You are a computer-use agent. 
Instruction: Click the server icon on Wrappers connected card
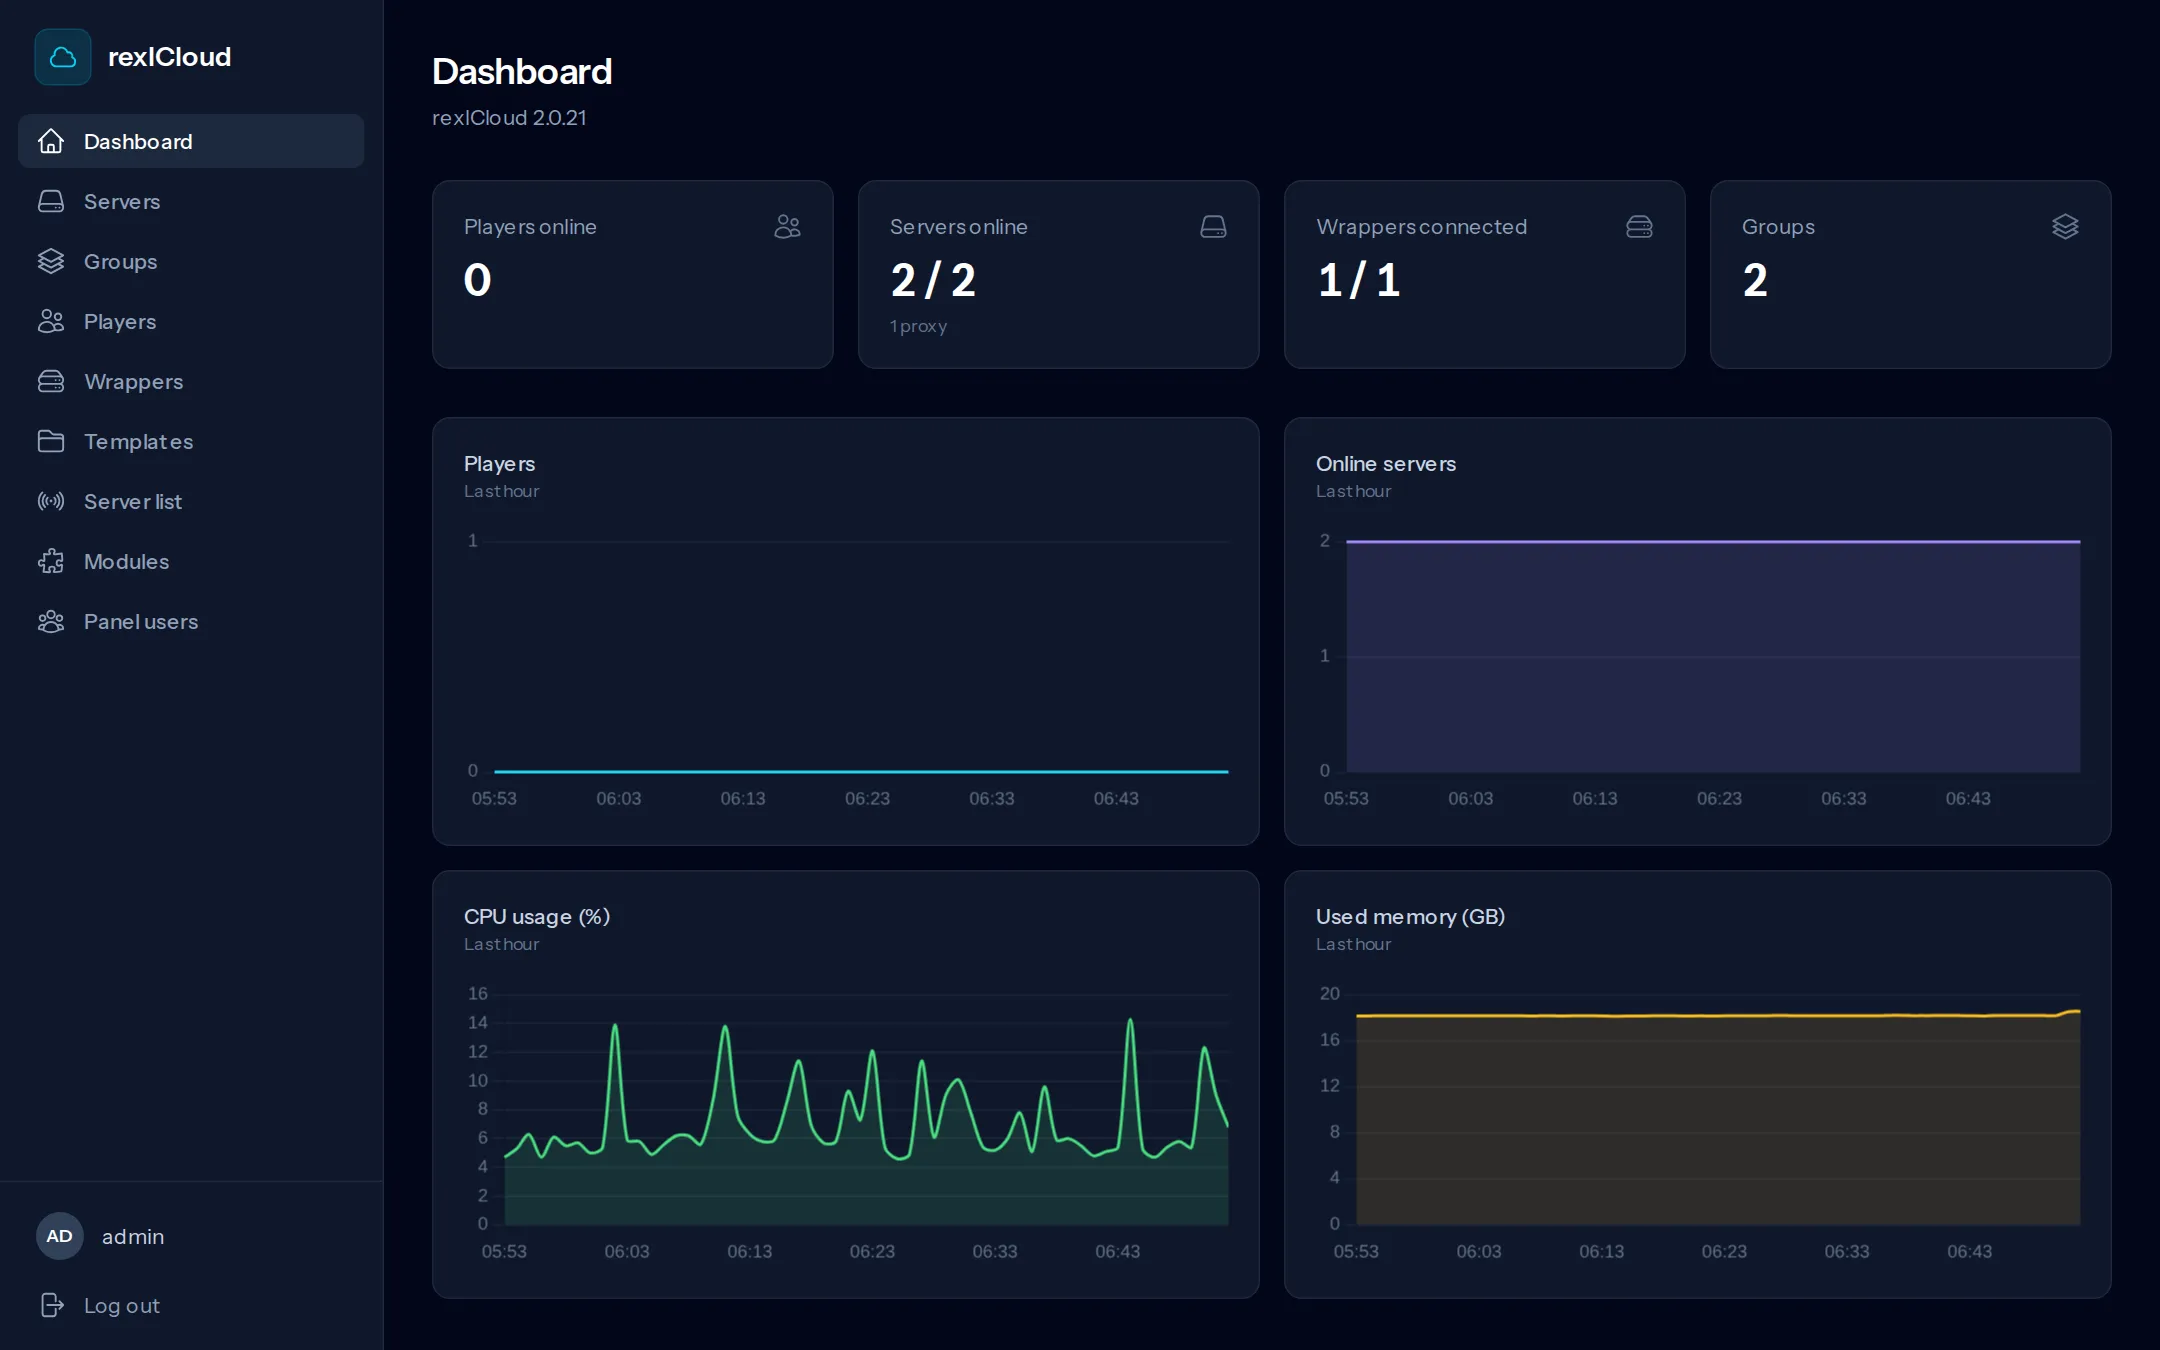pyautogui.click(x=1640, y=227)
